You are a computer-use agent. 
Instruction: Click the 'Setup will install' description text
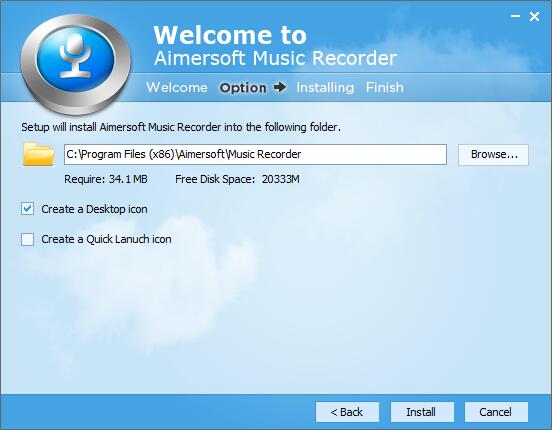181,127
